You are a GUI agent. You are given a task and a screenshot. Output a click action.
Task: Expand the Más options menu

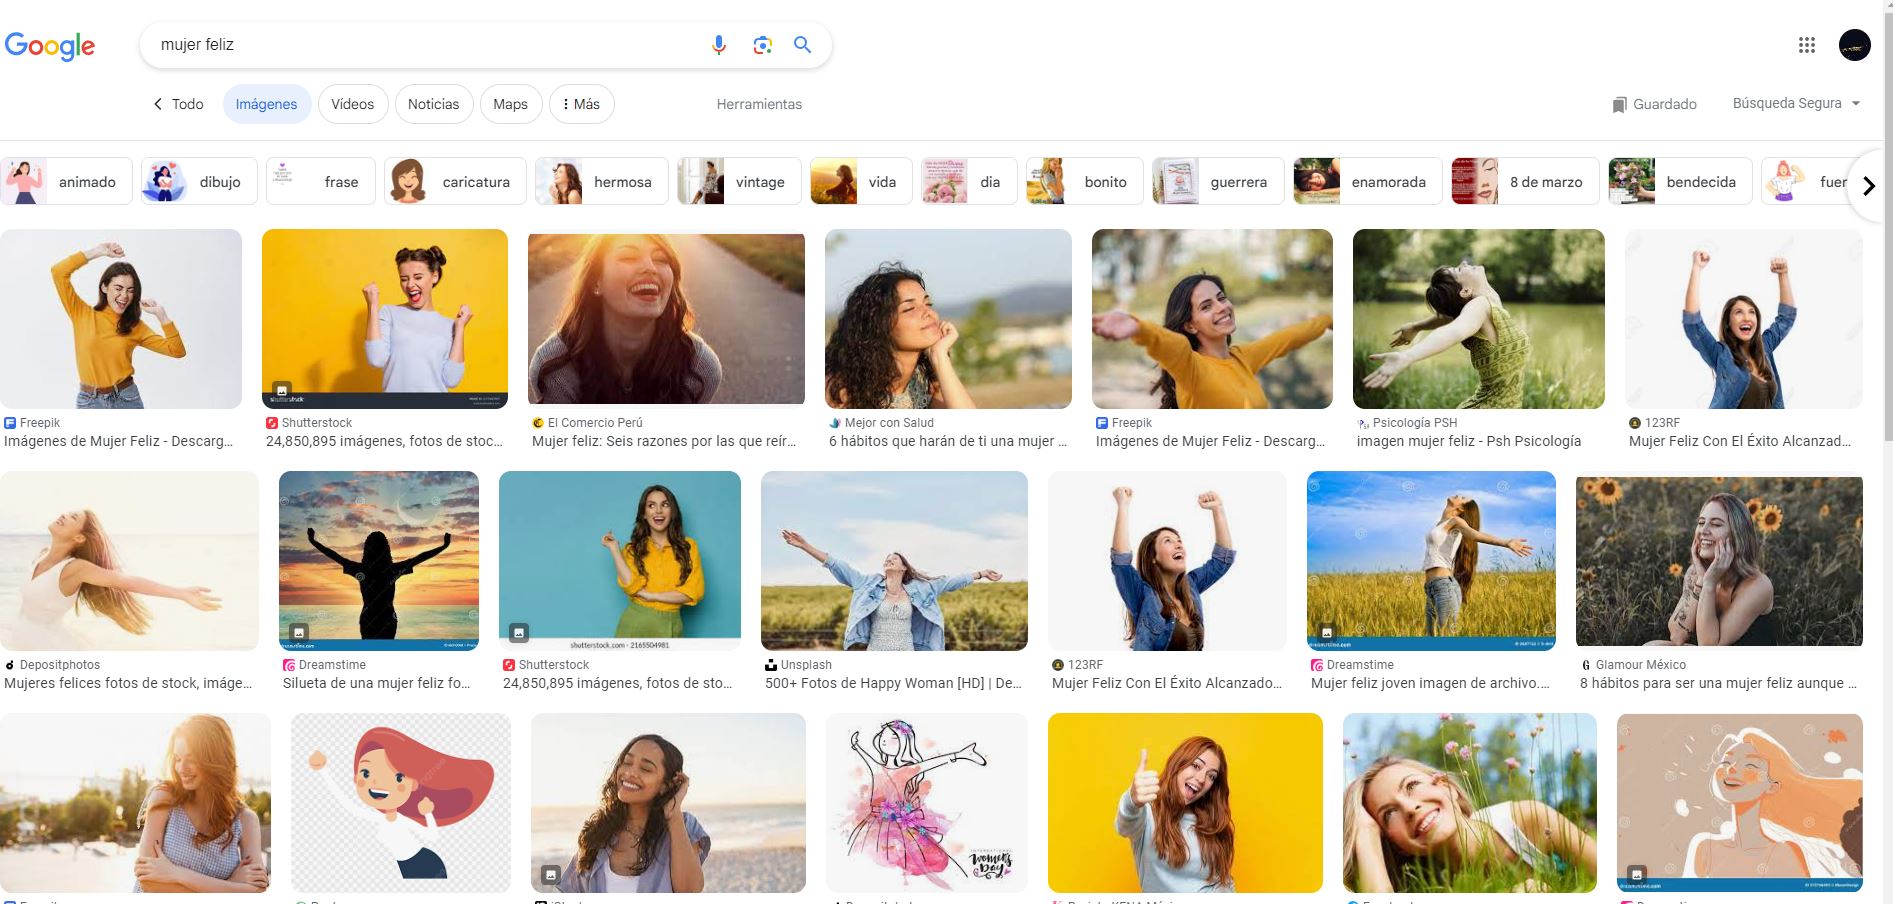pos(581,104)
